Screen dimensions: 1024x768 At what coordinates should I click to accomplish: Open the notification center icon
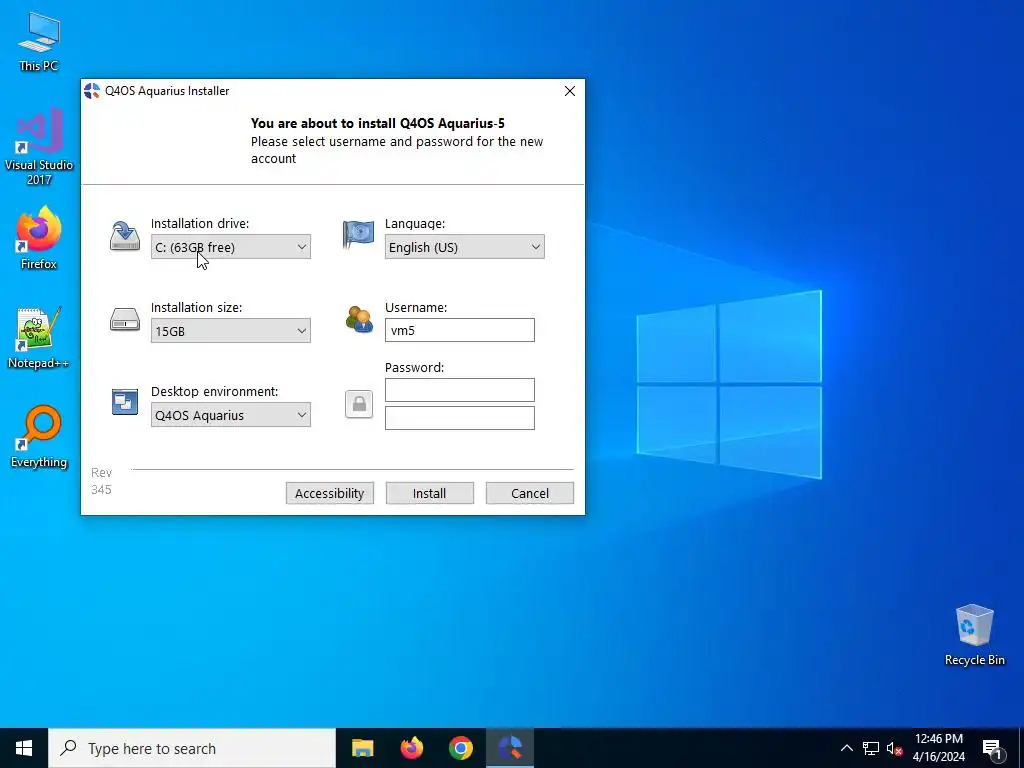(992, 749)
